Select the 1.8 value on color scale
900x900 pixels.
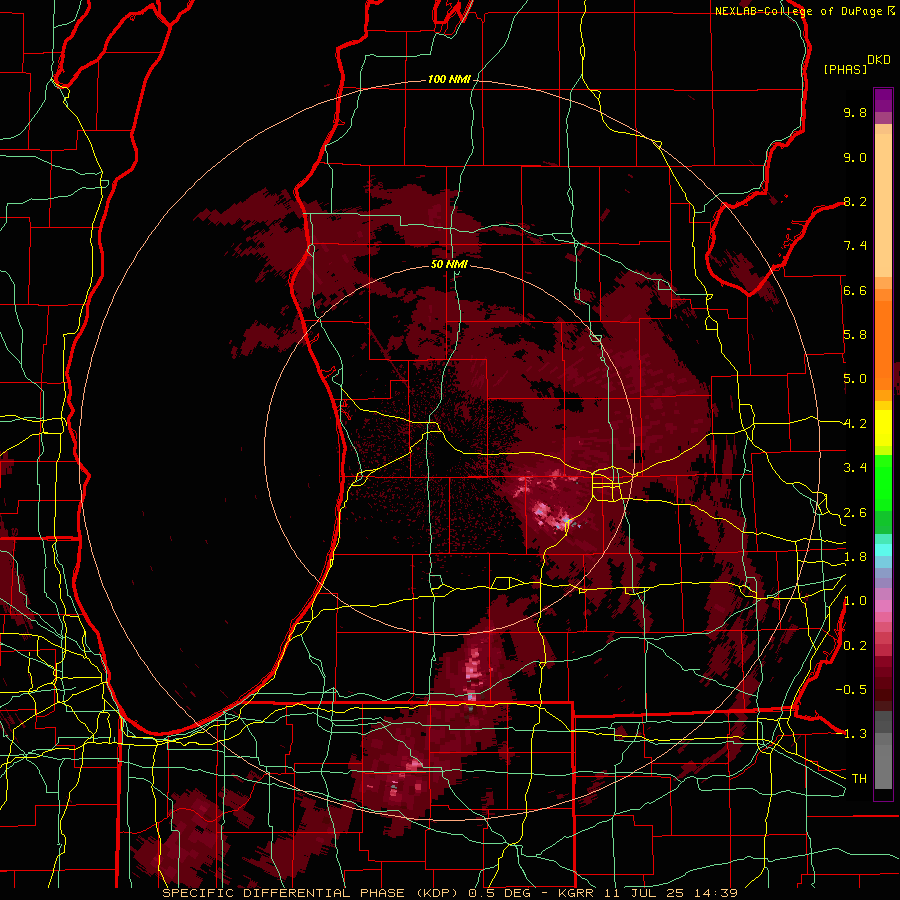coord(855,557)
